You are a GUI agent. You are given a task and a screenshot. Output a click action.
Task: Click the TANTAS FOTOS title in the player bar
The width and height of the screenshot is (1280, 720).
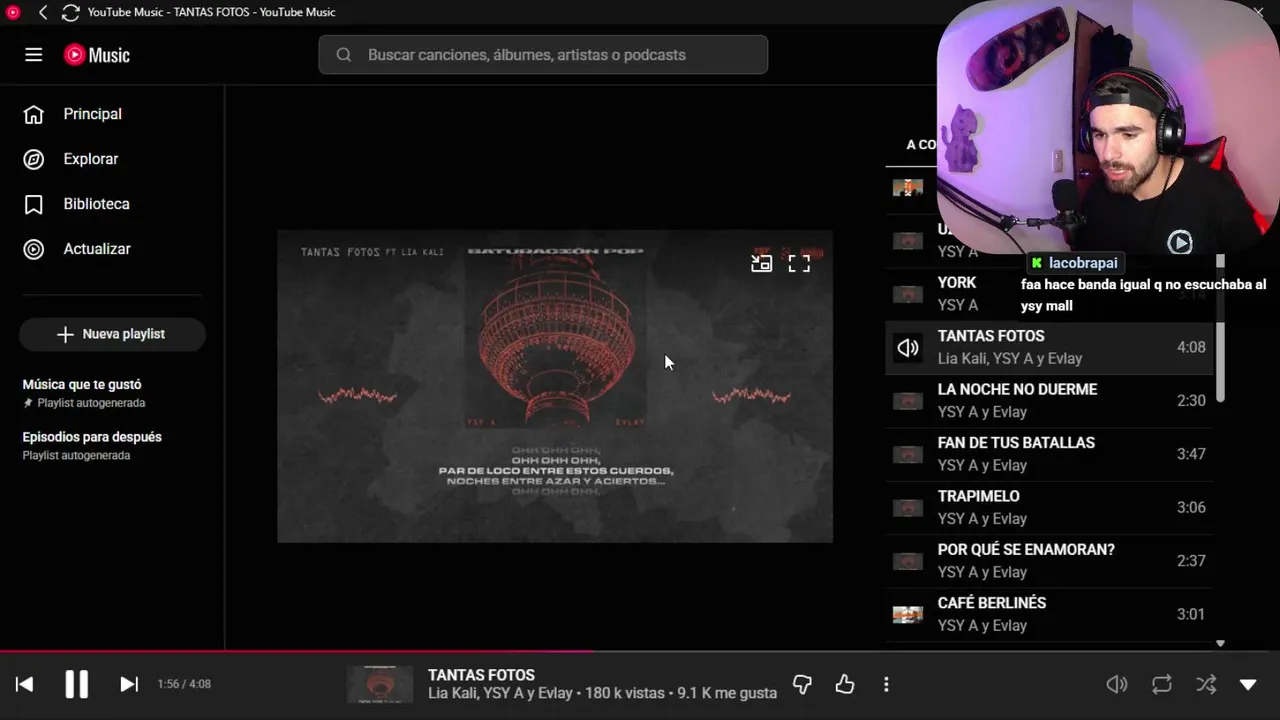(x=481, y=675)
